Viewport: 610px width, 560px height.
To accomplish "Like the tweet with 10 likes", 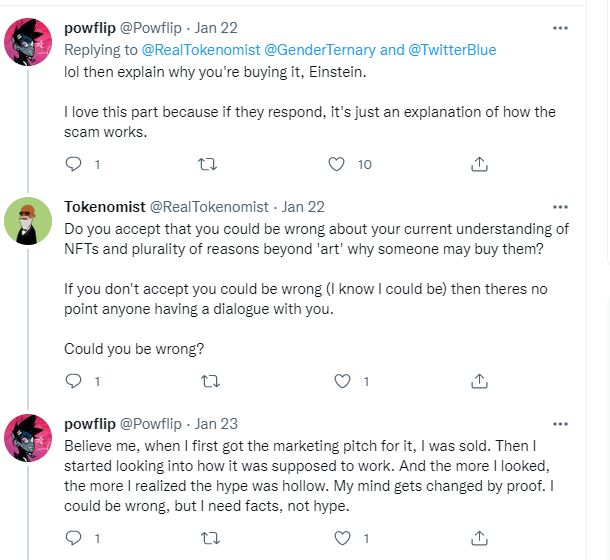I will tap(337, 163).
